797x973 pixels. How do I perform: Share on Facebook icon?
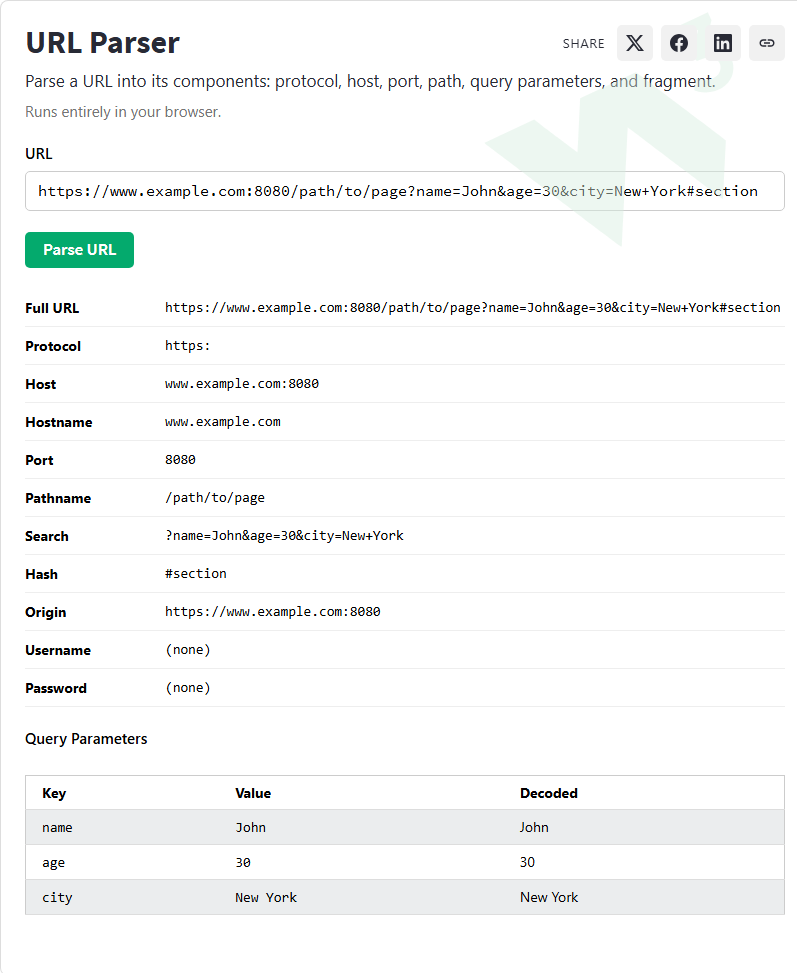678,43
